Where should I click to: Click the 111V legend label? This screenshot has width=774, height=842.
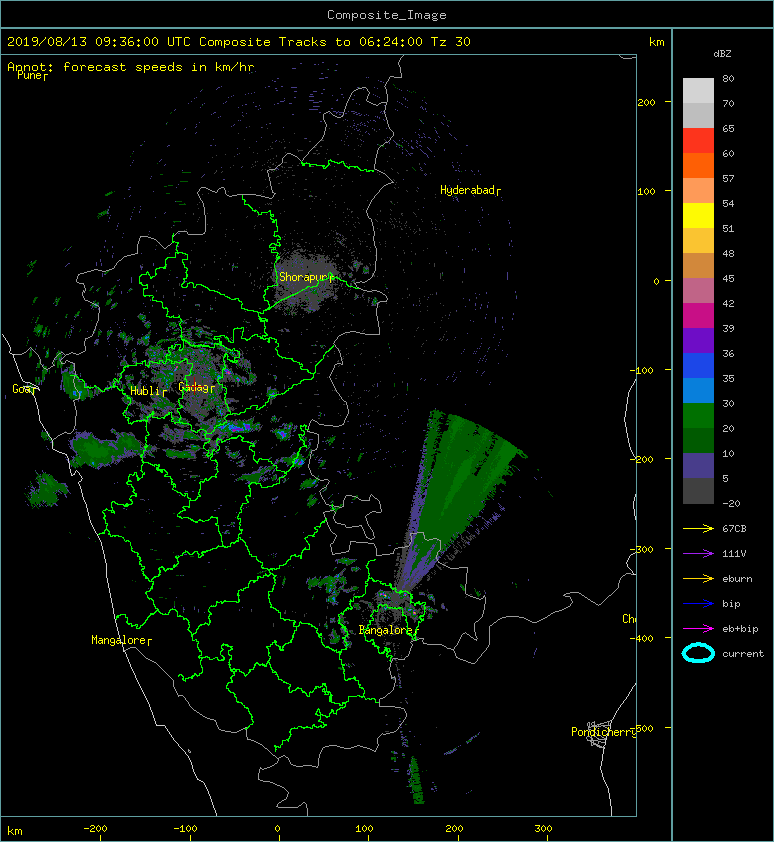pos(734,554)
